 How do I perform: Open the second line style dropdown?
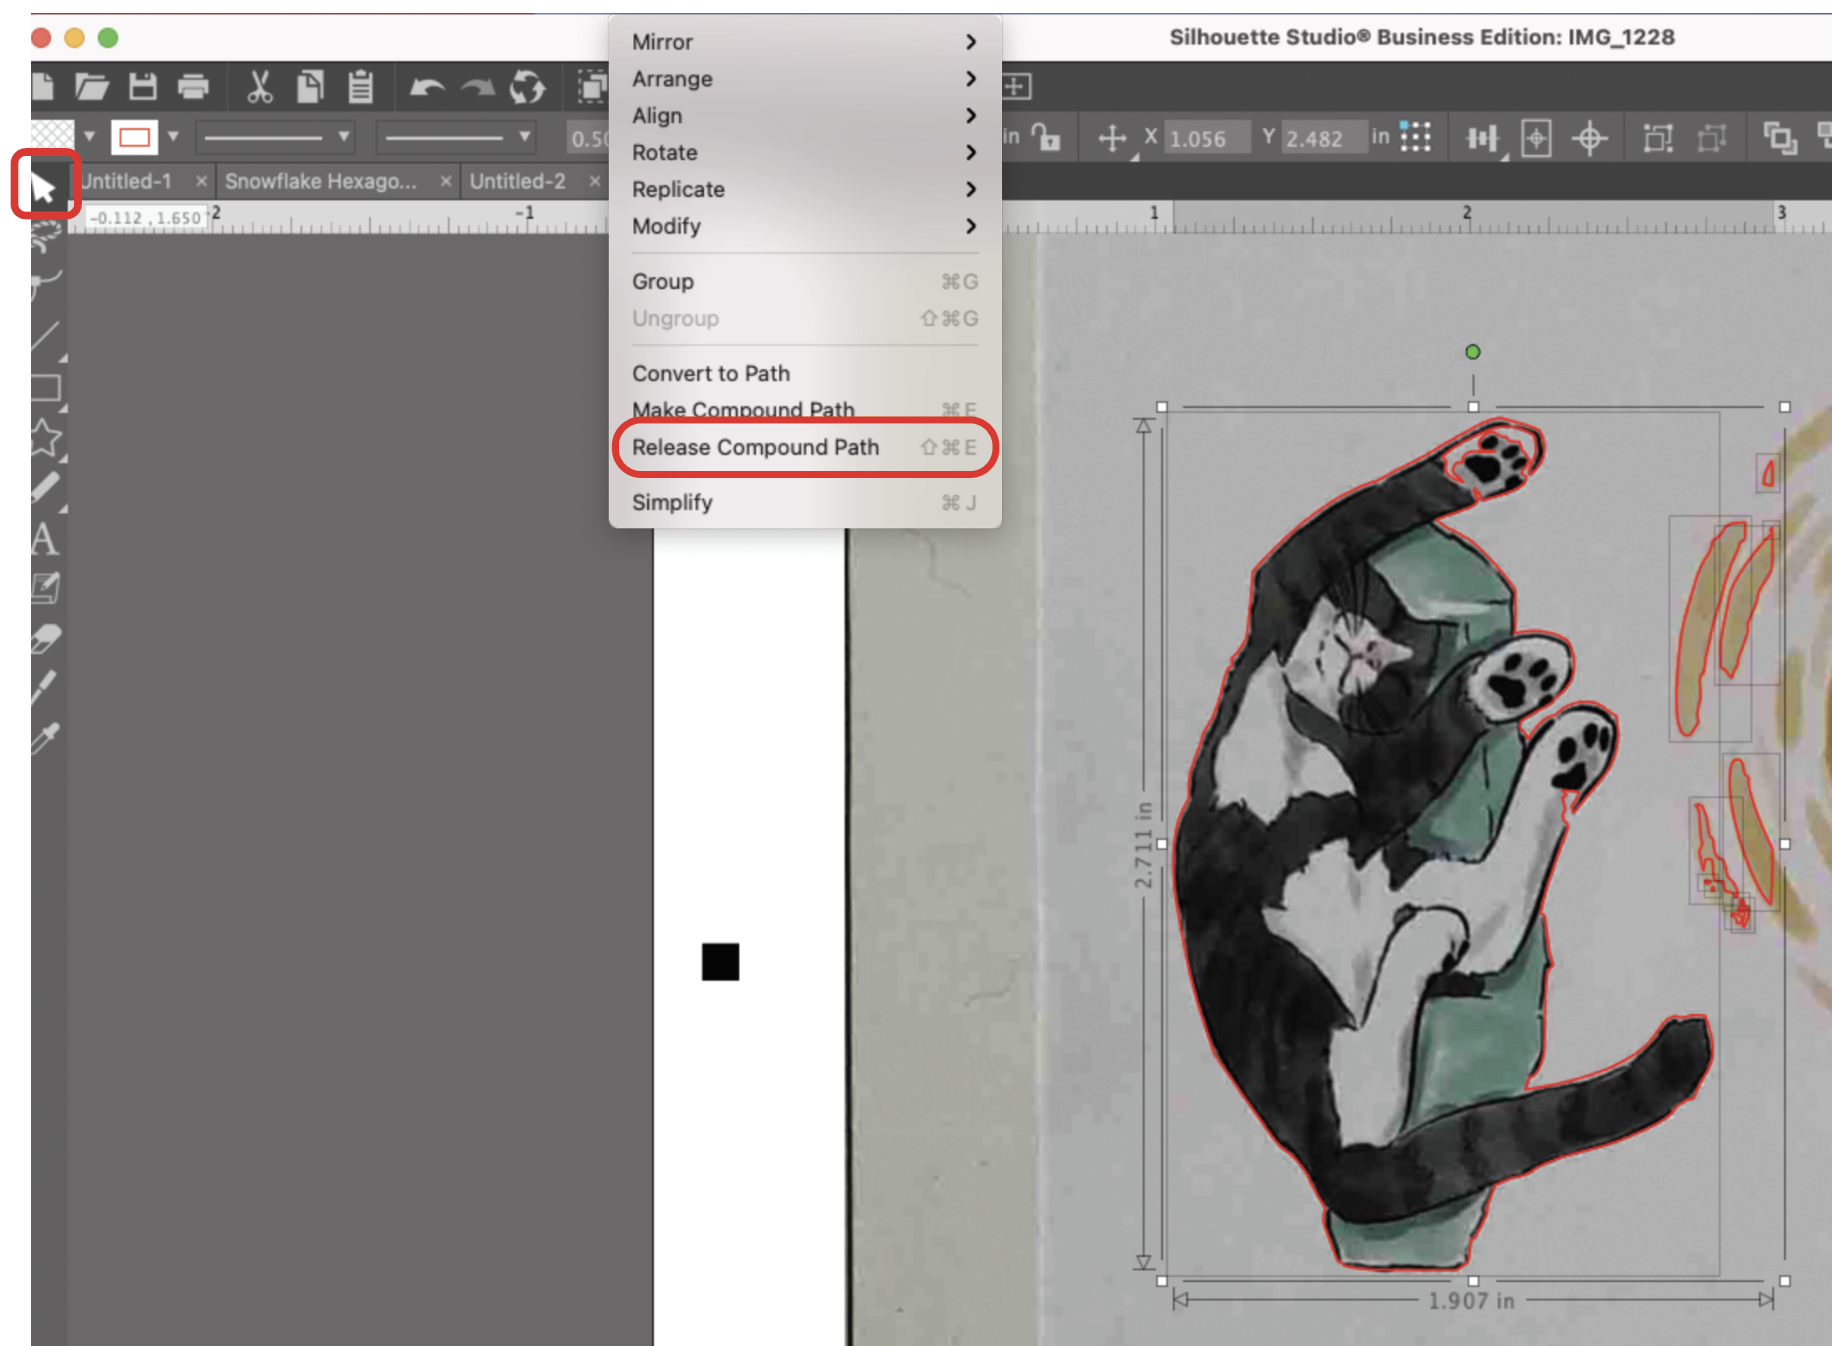click(x=456, y=136)
